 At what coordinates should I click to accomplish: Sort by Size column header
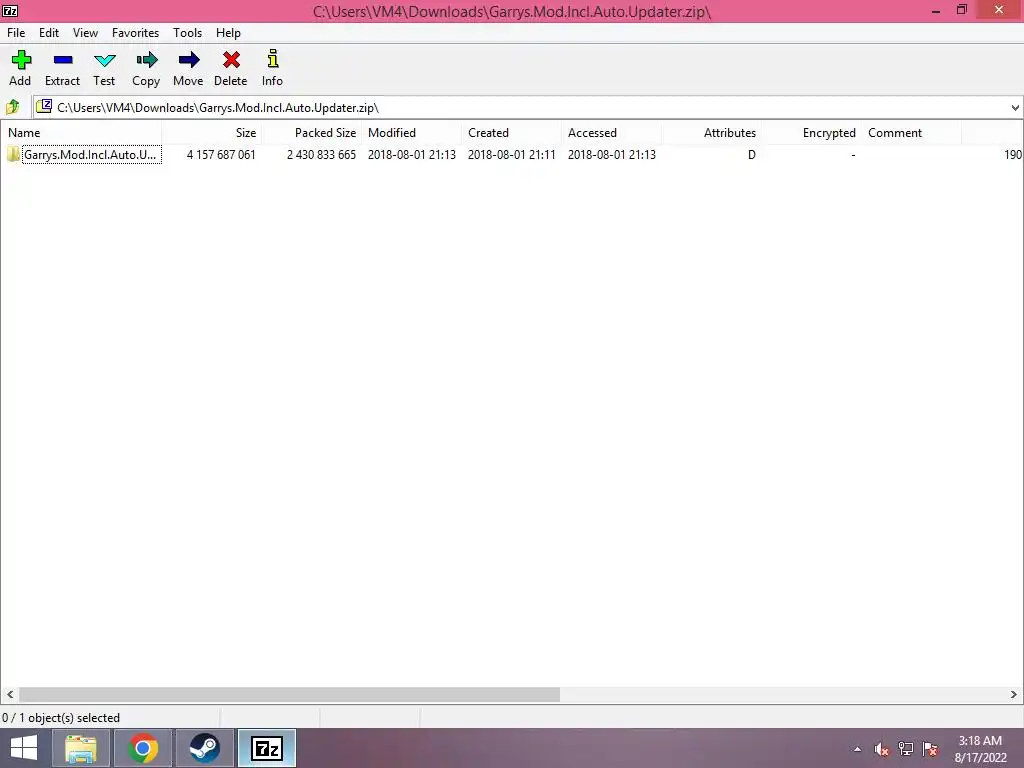(212, 133)
